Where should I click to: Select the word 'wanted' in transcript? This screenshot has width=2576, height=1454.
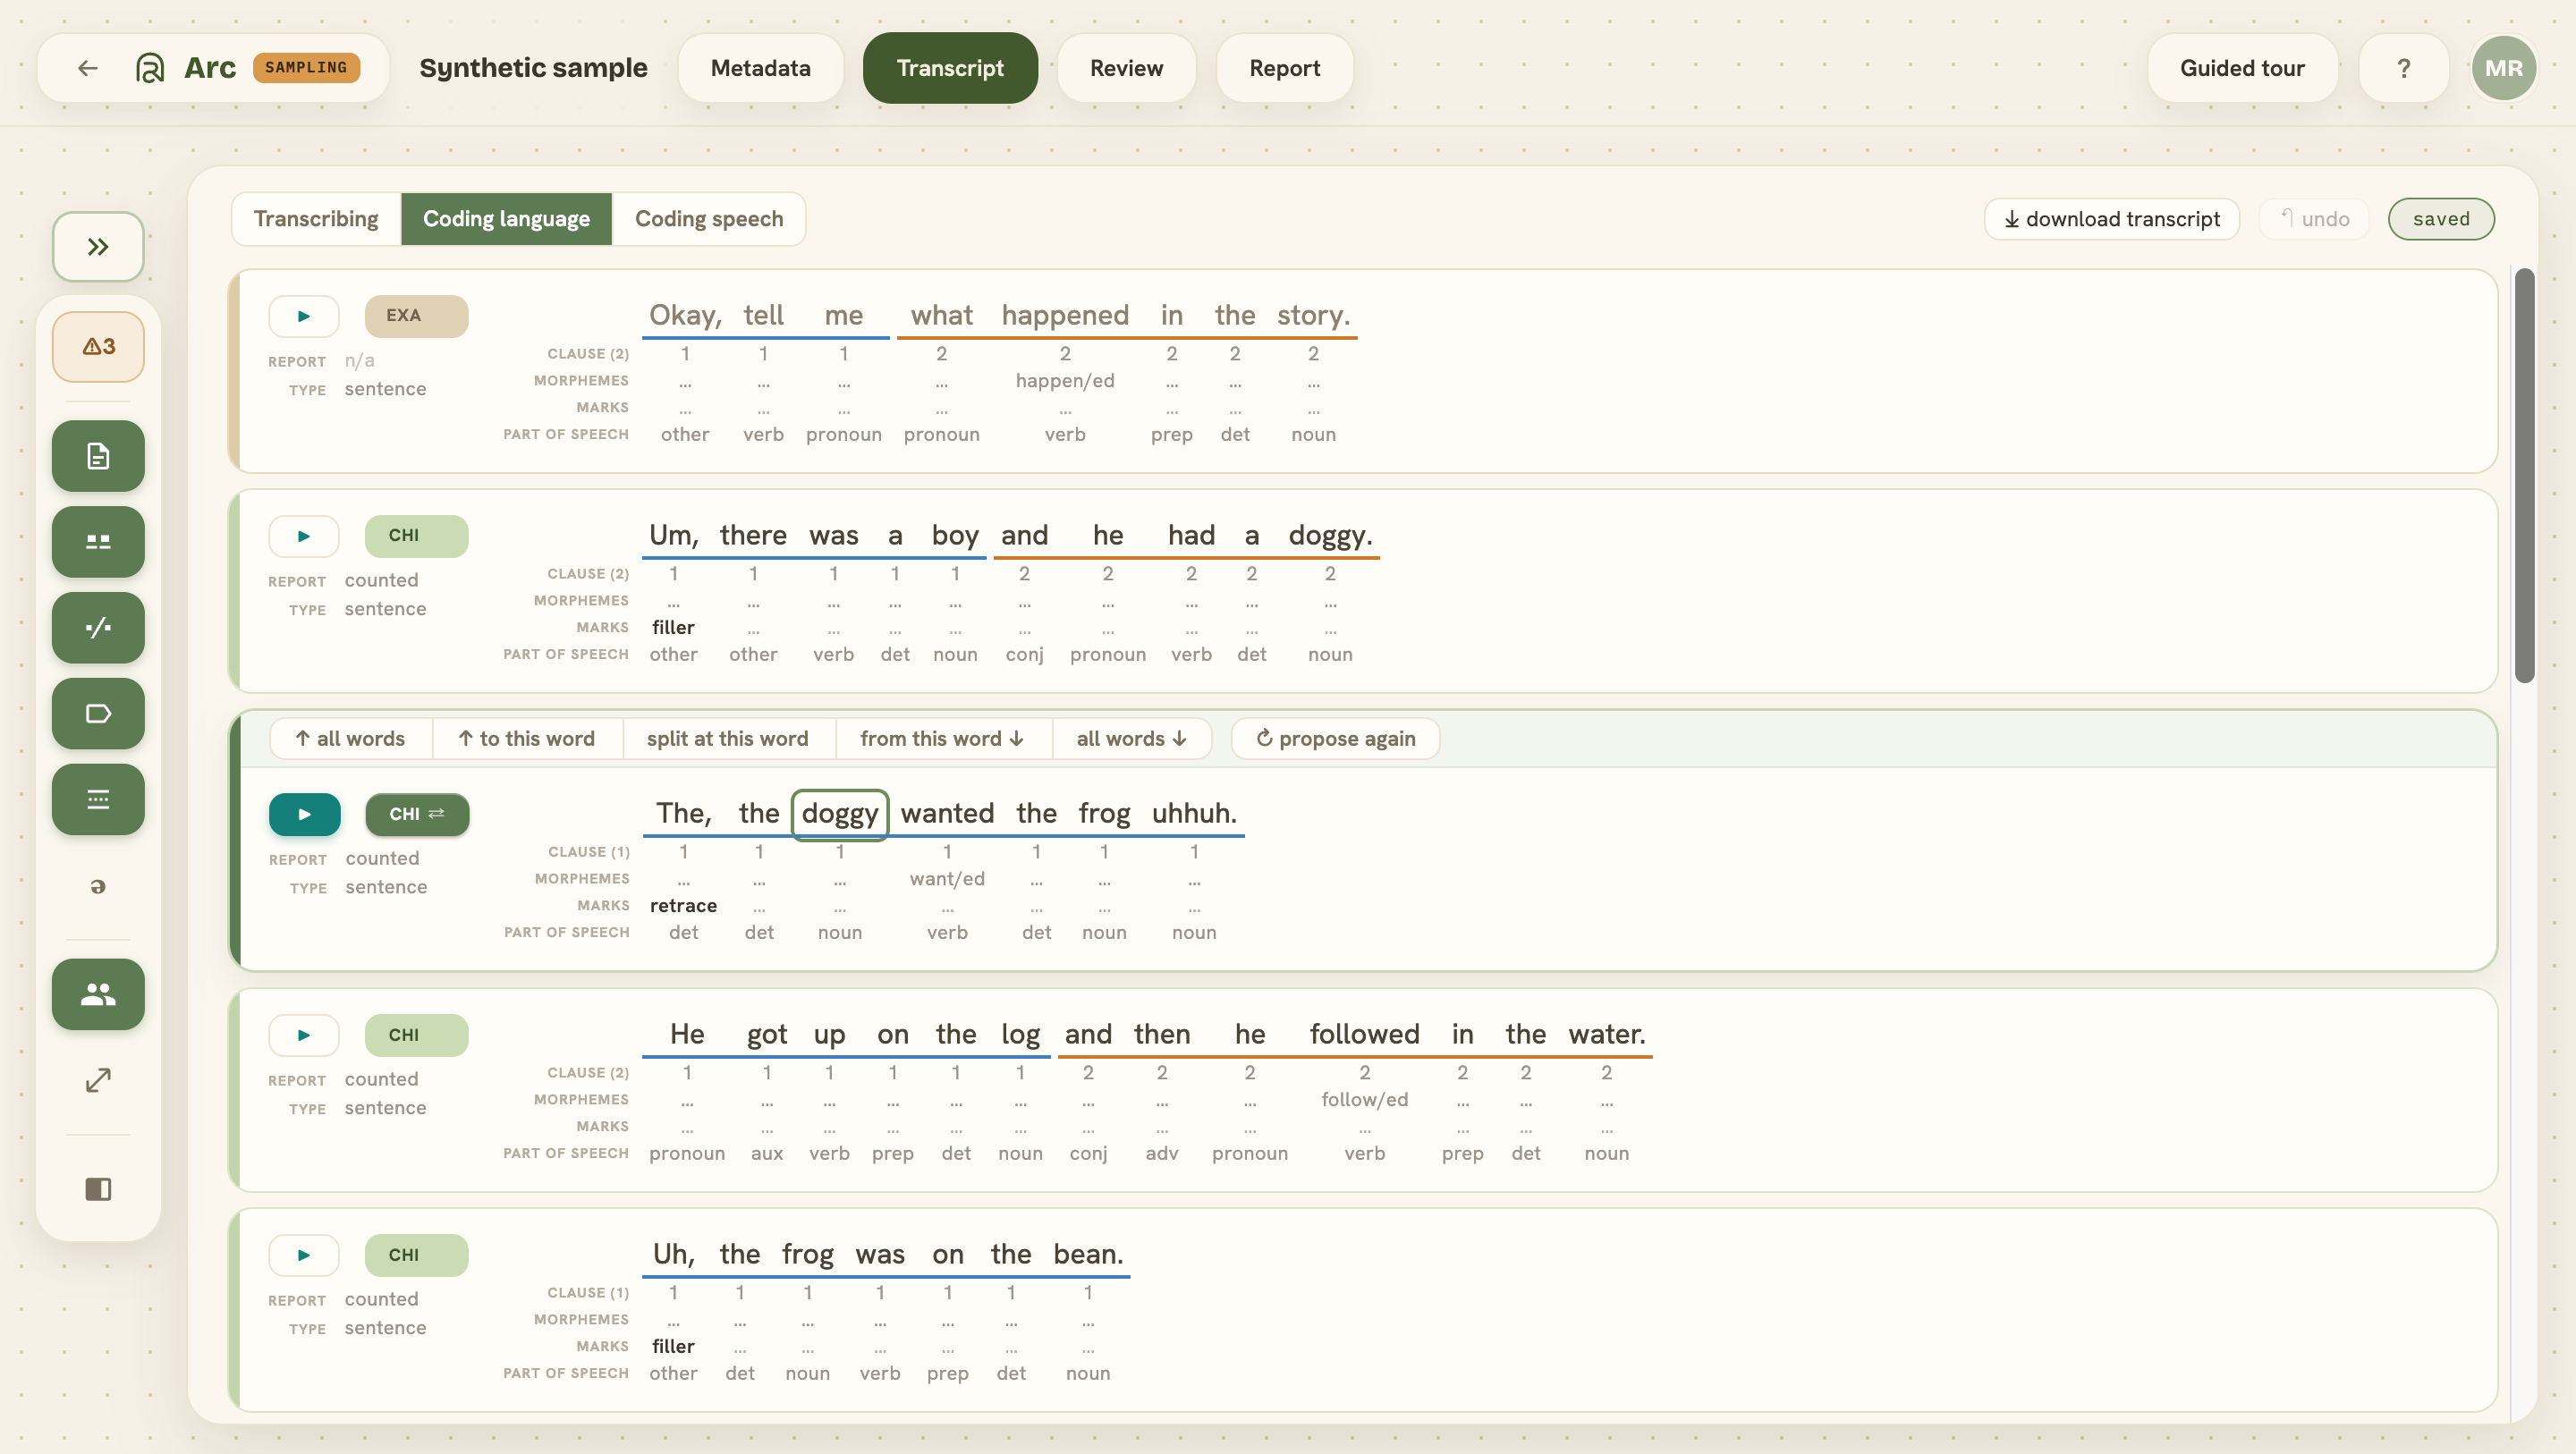pos(947,813)
